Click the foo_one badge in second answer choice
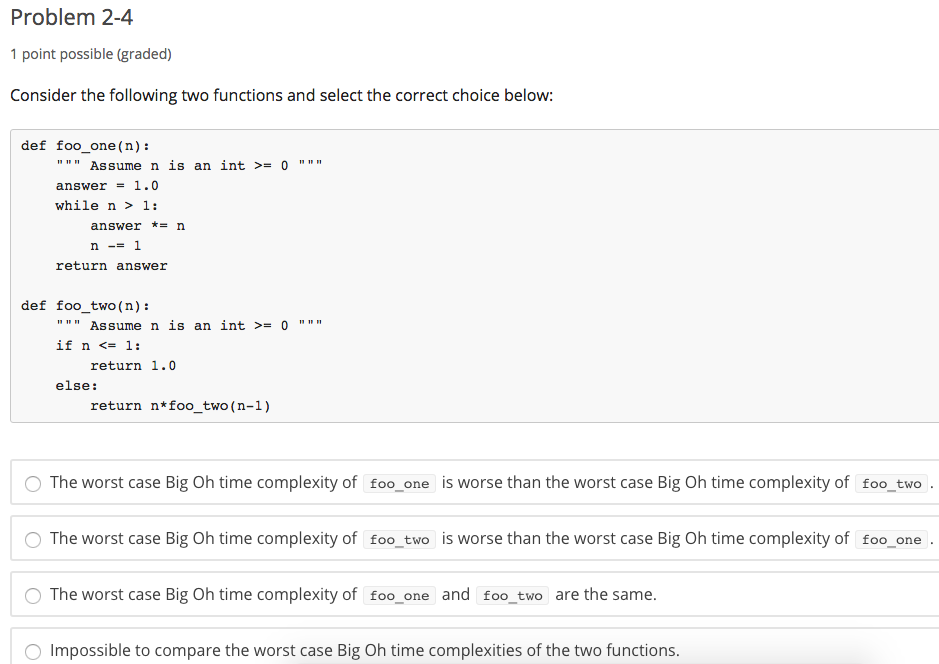Screen dimensions: 939x664 tap(890, 539)
